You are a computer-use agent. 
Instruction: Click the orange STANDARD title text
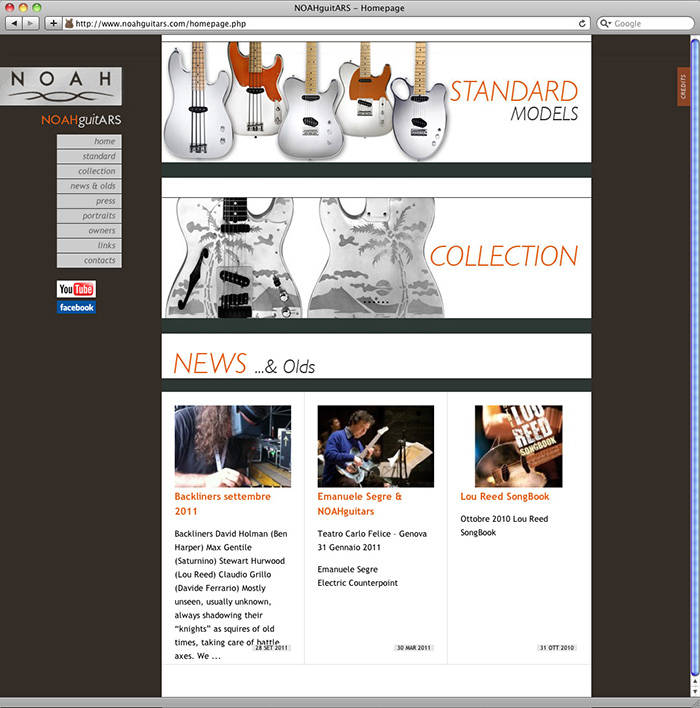[514, 91]
